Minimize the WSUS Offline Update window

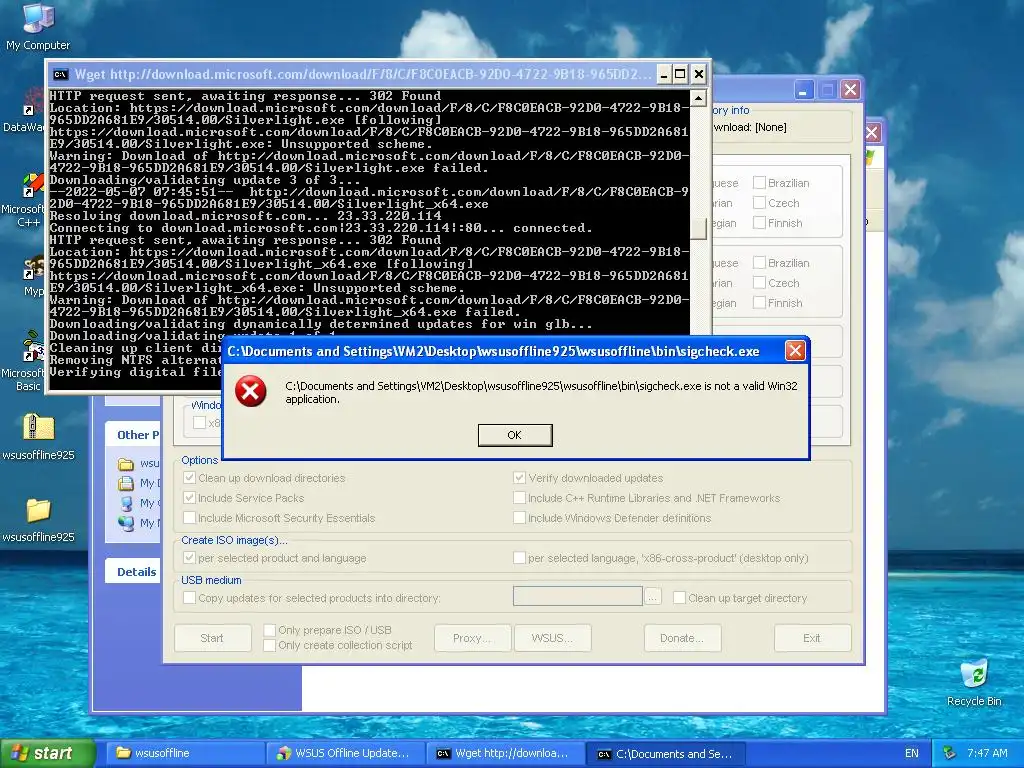[804, 89]
